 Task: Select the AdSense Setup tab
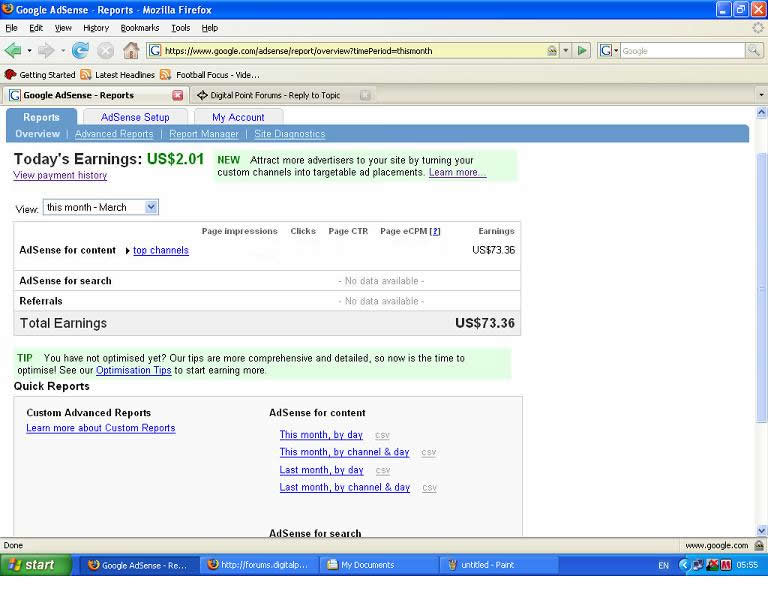click(135, 117)
